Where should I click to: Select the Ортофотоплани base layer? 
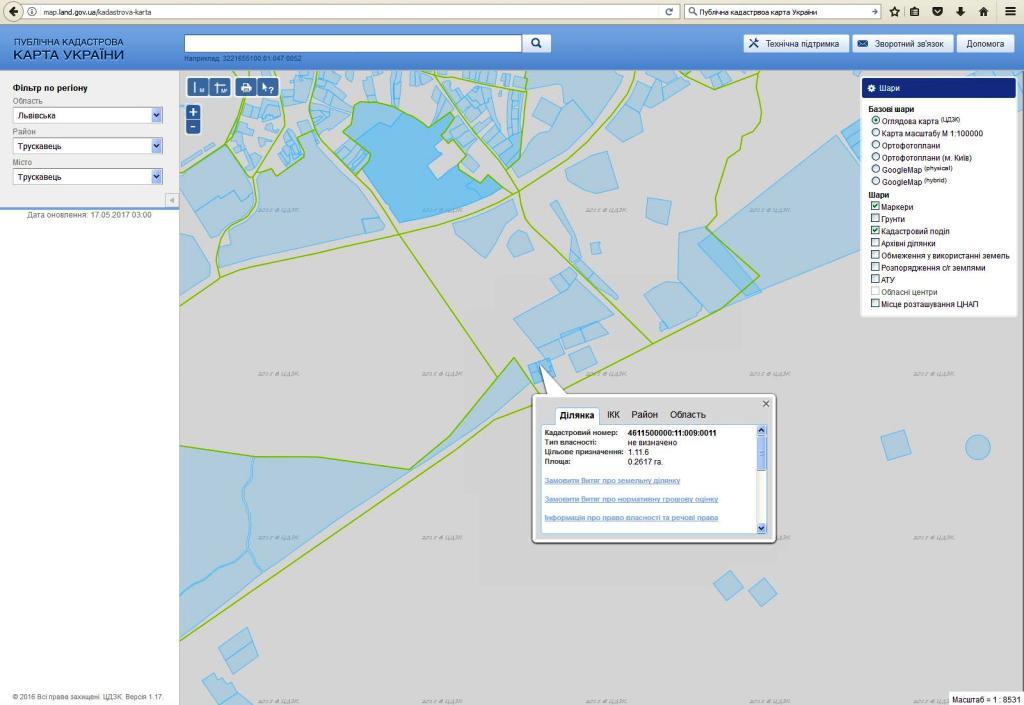[876, 145]
